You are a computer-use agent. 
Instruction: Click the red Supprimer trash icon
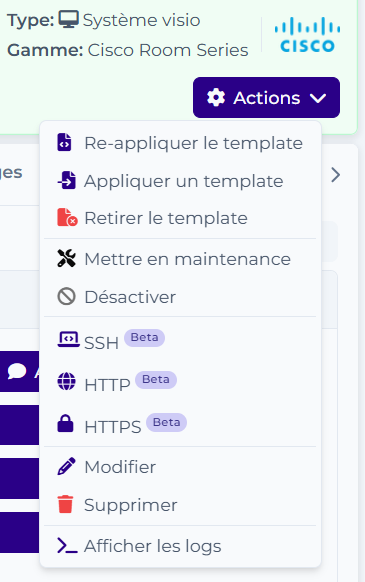[x=65, y=504]
